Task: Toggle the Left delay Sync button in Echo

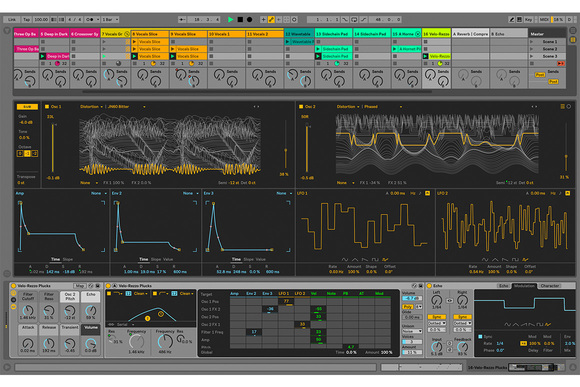Action: [x=436, y=317]
